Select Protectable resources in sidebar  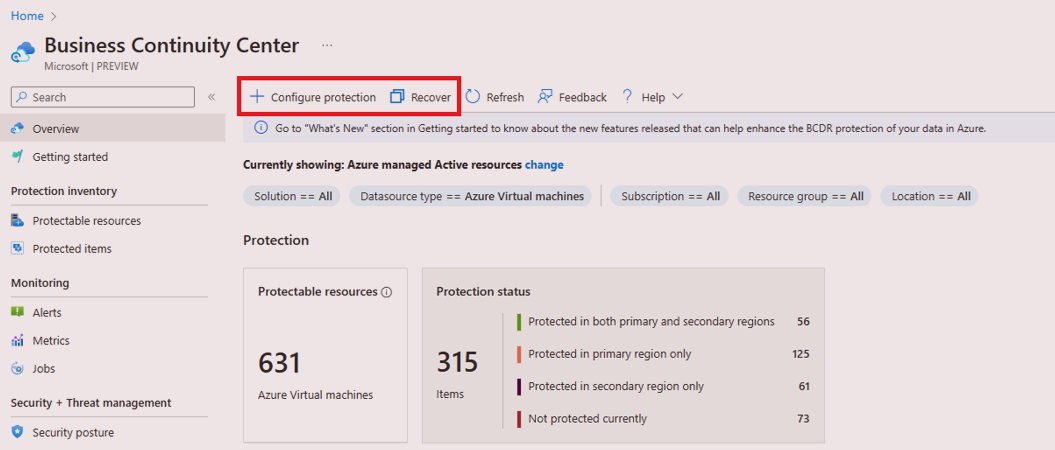(x=86, y=221)
